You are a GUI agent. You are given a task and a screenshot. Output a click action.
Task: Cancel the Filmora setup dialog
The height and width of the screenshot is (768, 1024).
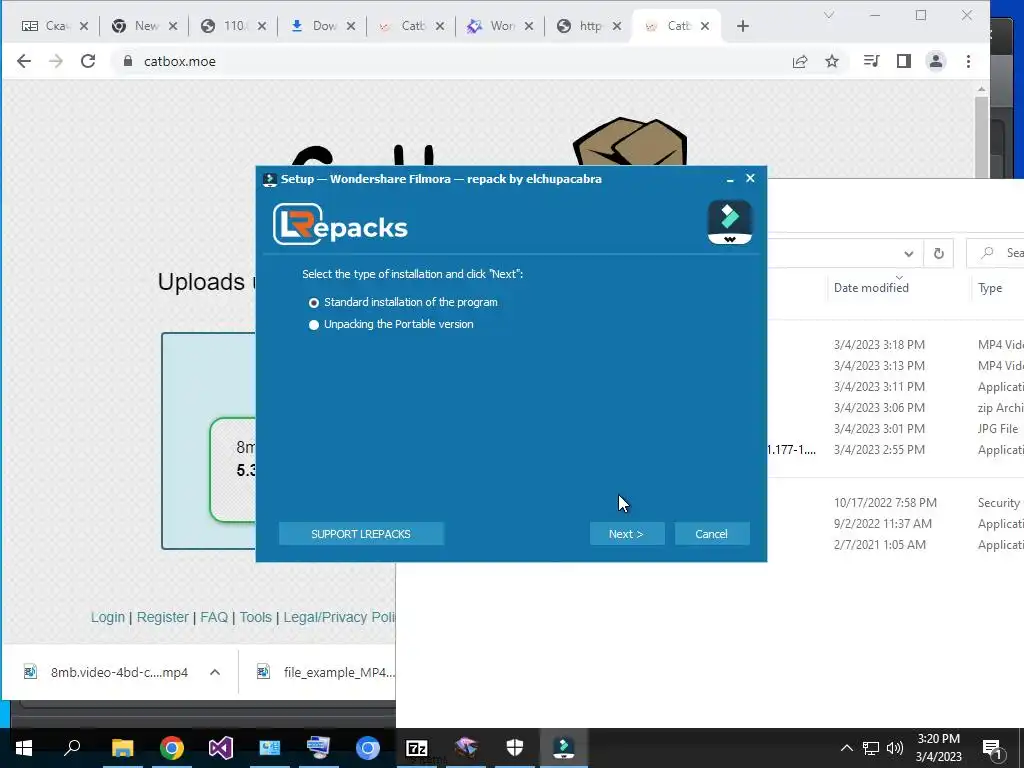[711, 534]
